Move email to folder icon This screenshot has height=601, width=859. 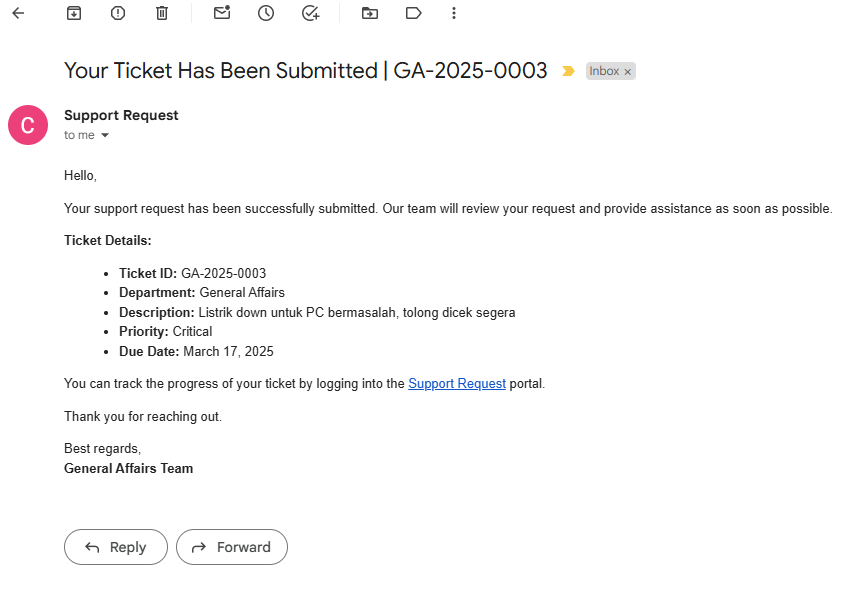click(370, 13)
